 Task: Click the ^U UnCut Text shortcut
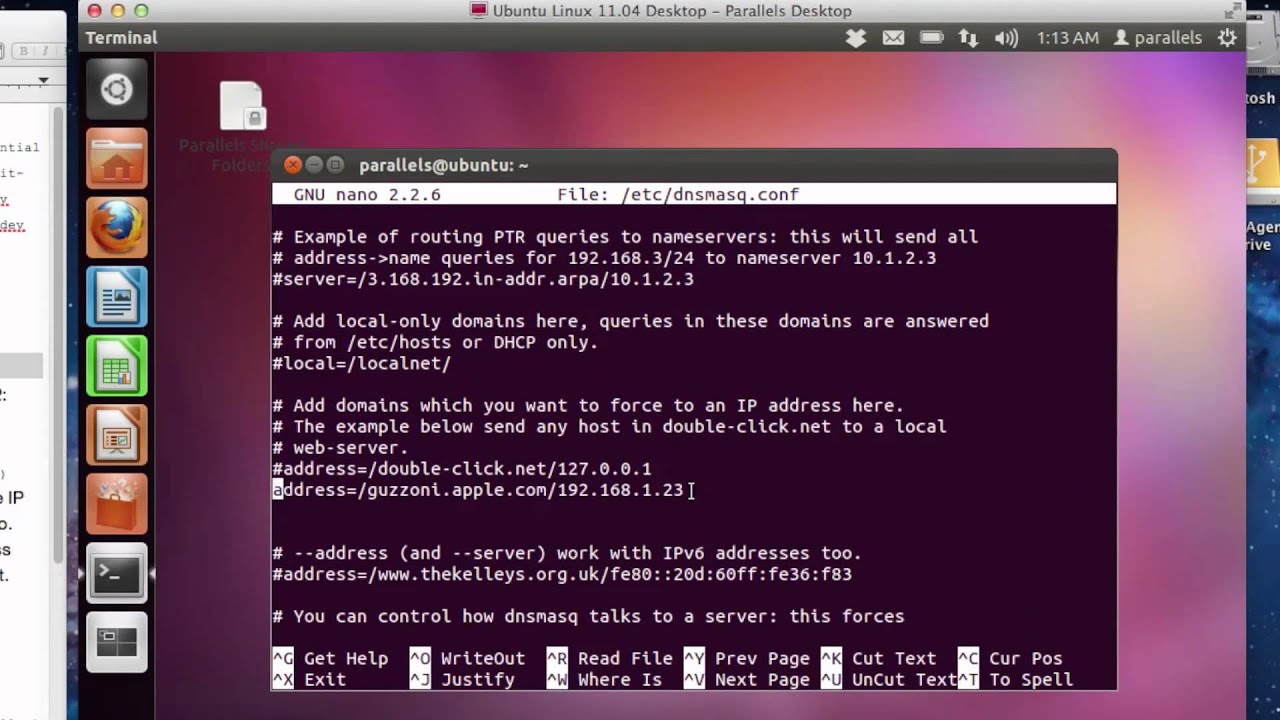(889, 679)
